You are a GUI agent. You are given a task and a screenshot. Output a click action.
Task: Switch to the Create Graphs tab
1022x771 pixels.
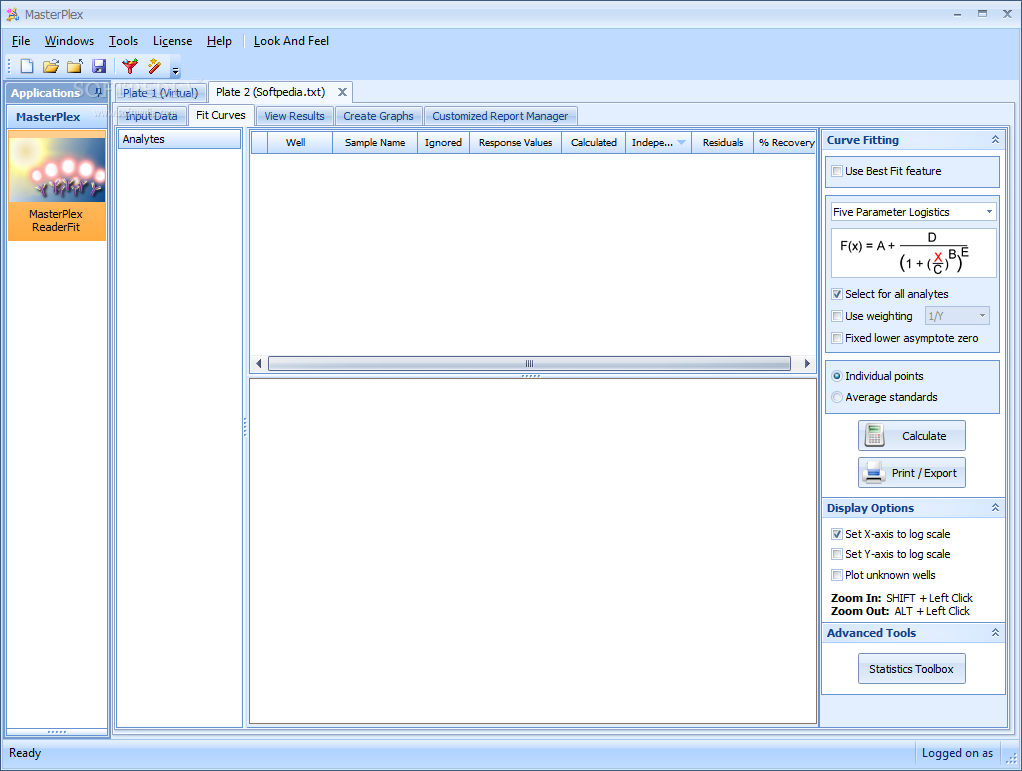point(378,116)
